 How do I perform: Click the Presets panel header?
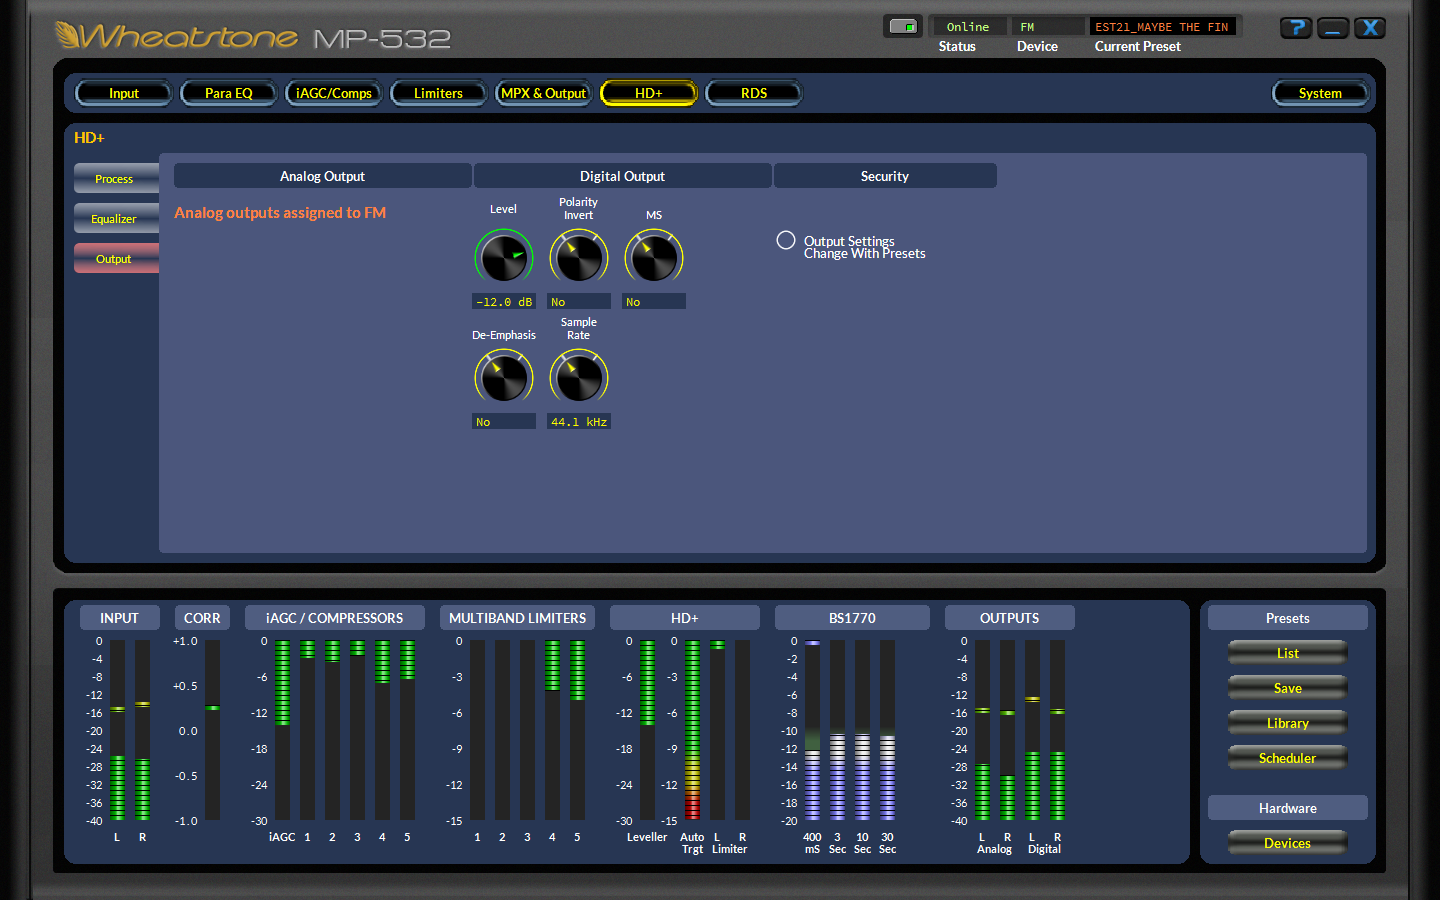[x=1288, y=618]
